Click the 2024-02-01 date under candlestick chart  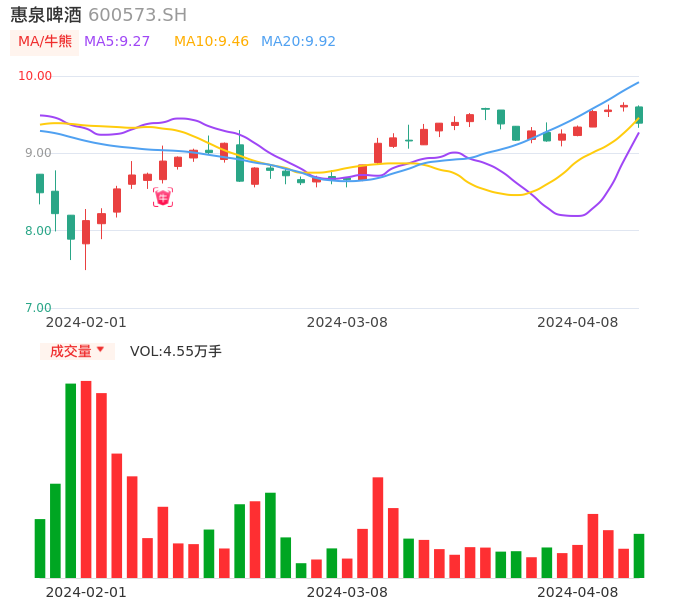point(86,322)
